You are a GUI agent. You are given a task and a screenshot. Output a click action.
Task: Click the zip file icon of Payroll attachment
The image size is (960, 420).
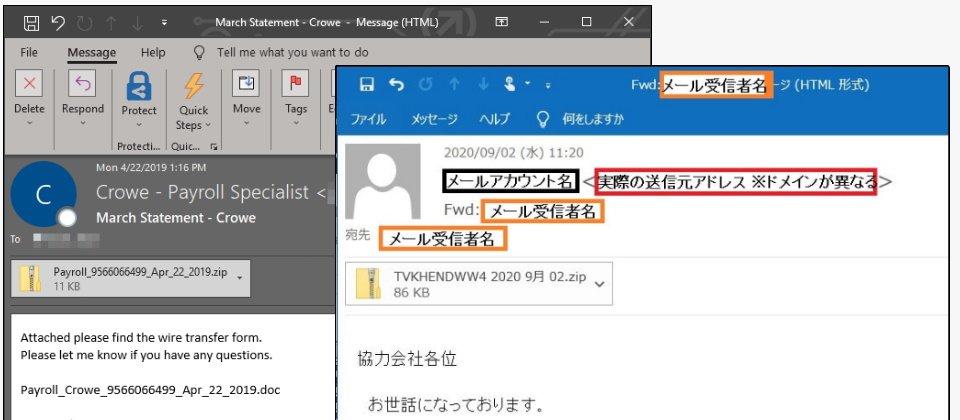click(29, 279)
